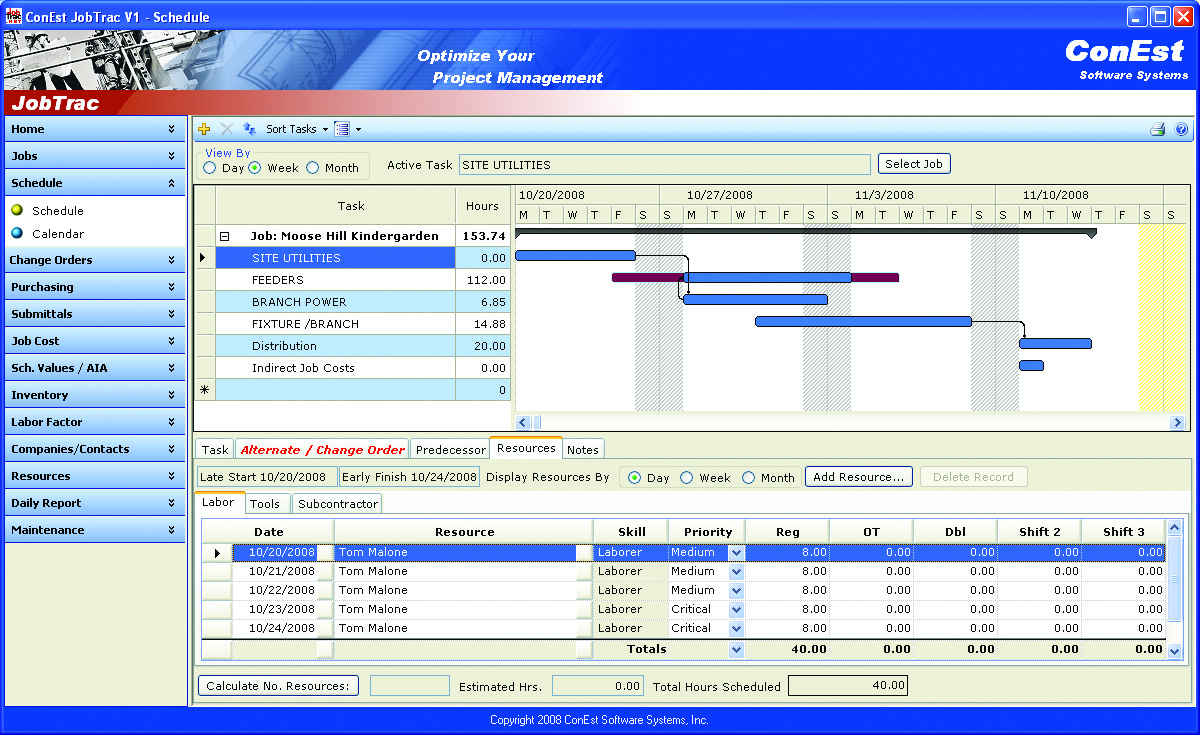Select the Week view-by radio button
The width and height of the screenshot is (1200, 735).
tap(255, 168)
